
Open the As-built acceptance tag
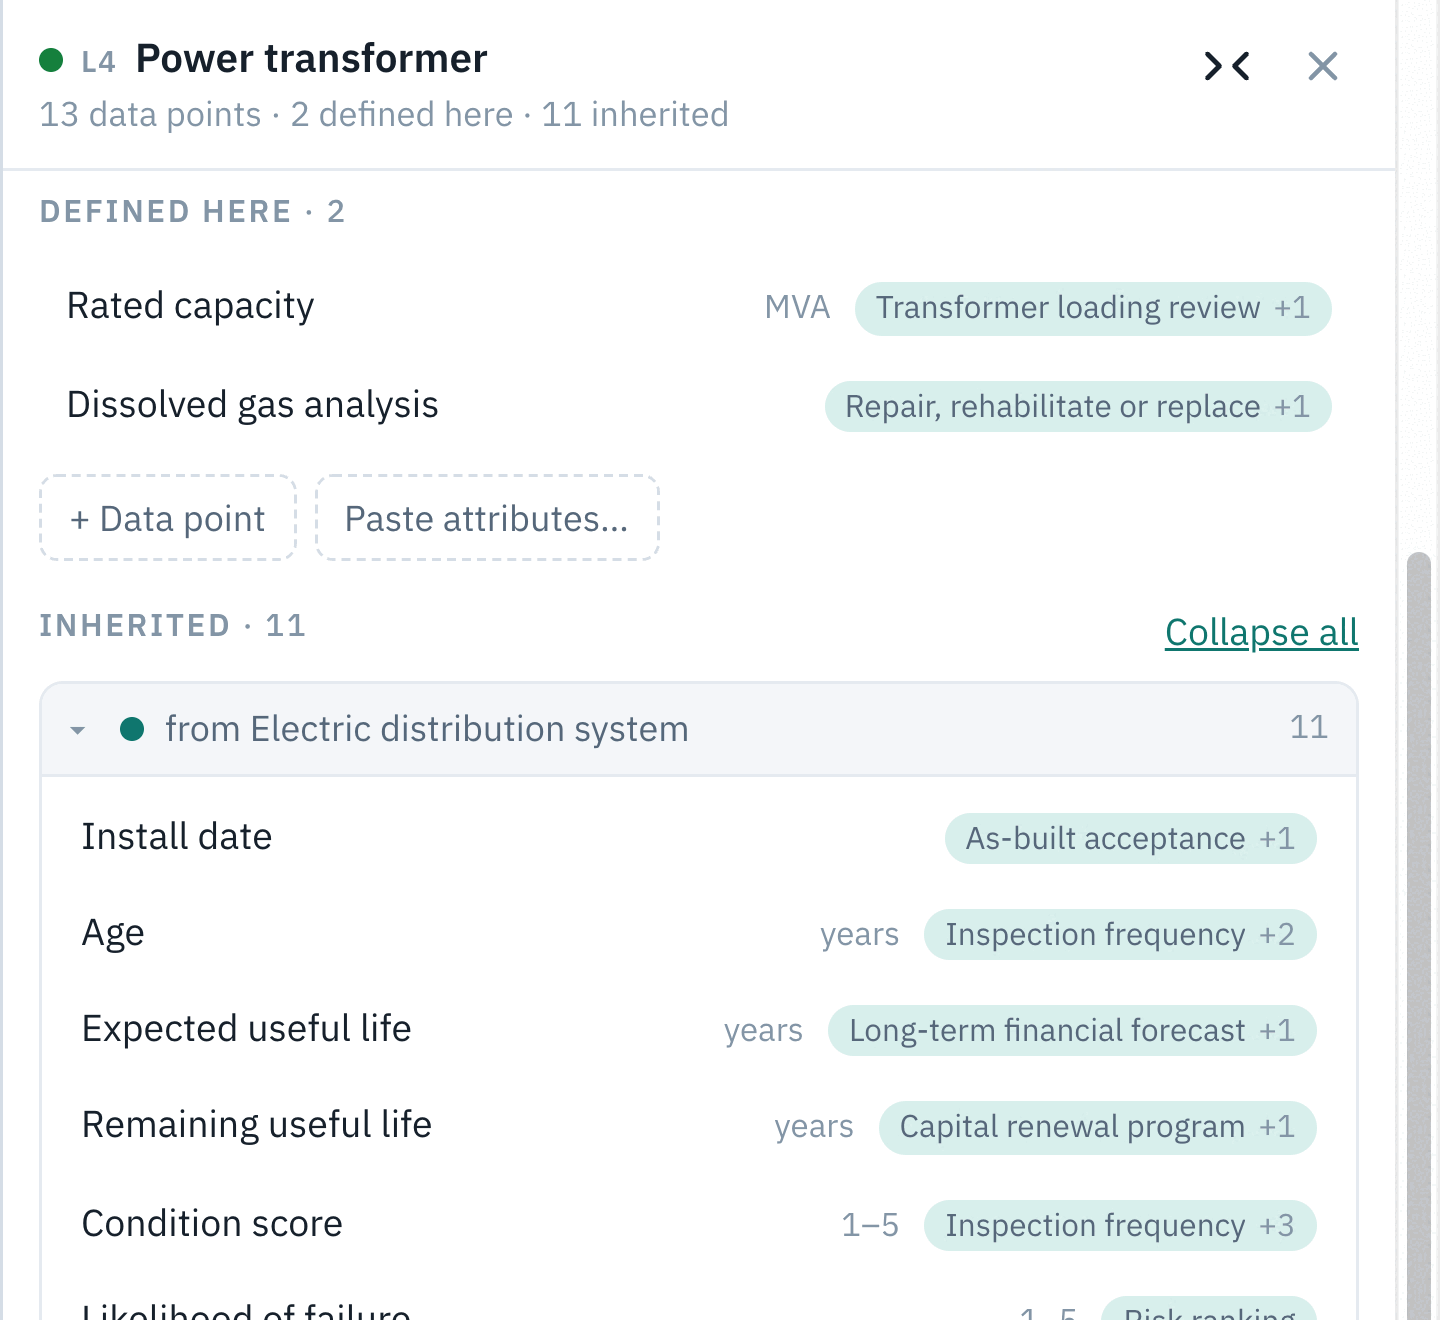pyautogui.click(x=1130, y=838)
